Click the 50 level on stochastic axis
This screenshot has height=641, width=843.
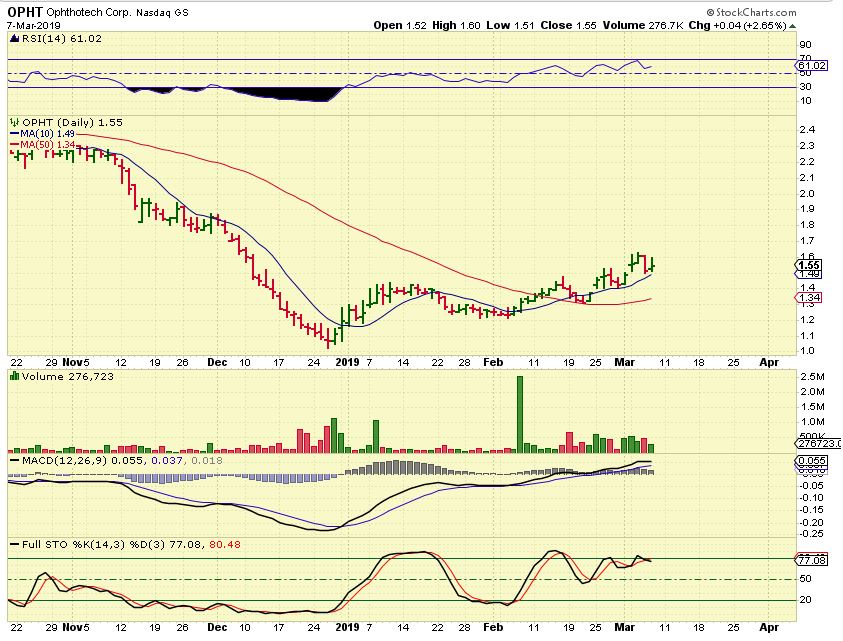point(805,579)
